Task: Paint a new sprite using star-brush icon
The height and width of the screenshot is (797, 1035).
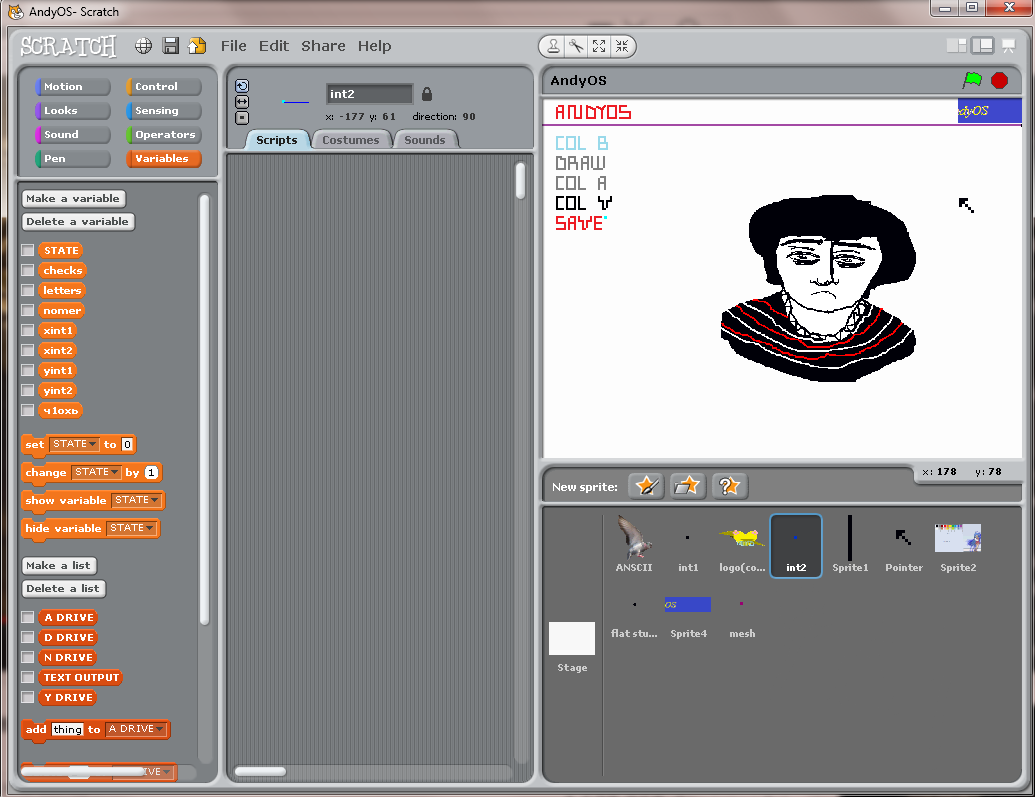Action: point(646,486)
